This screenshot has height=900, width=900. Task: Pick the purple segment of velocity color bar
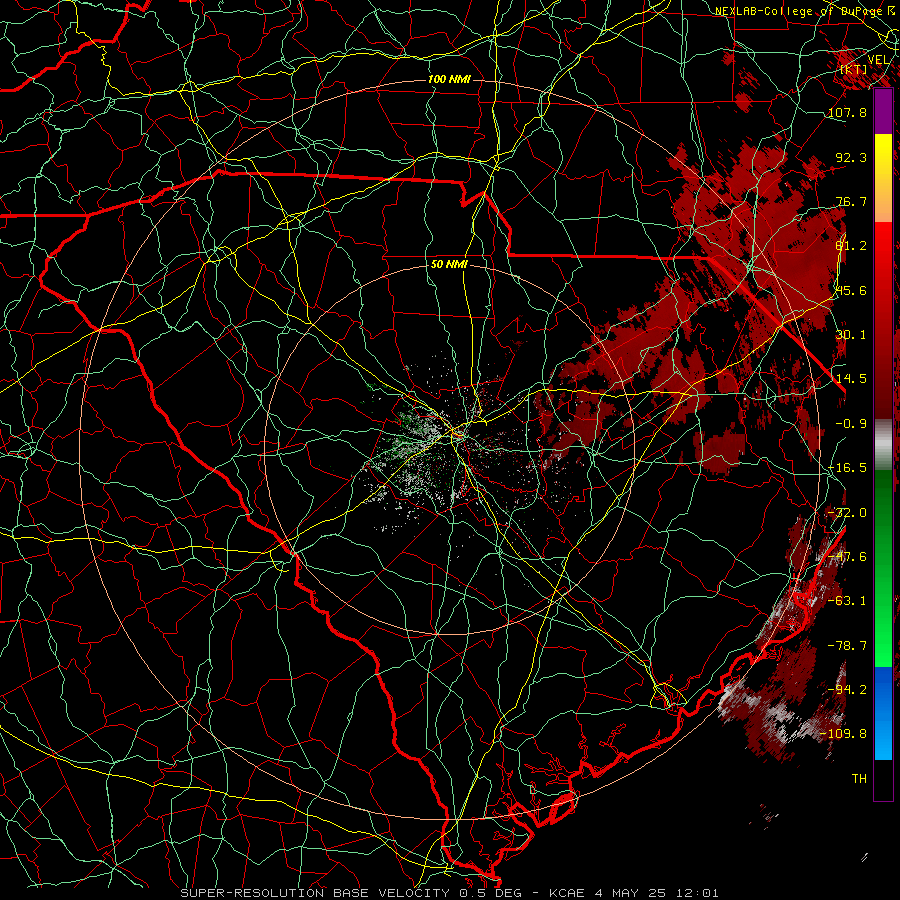click(x=883, y=112)
